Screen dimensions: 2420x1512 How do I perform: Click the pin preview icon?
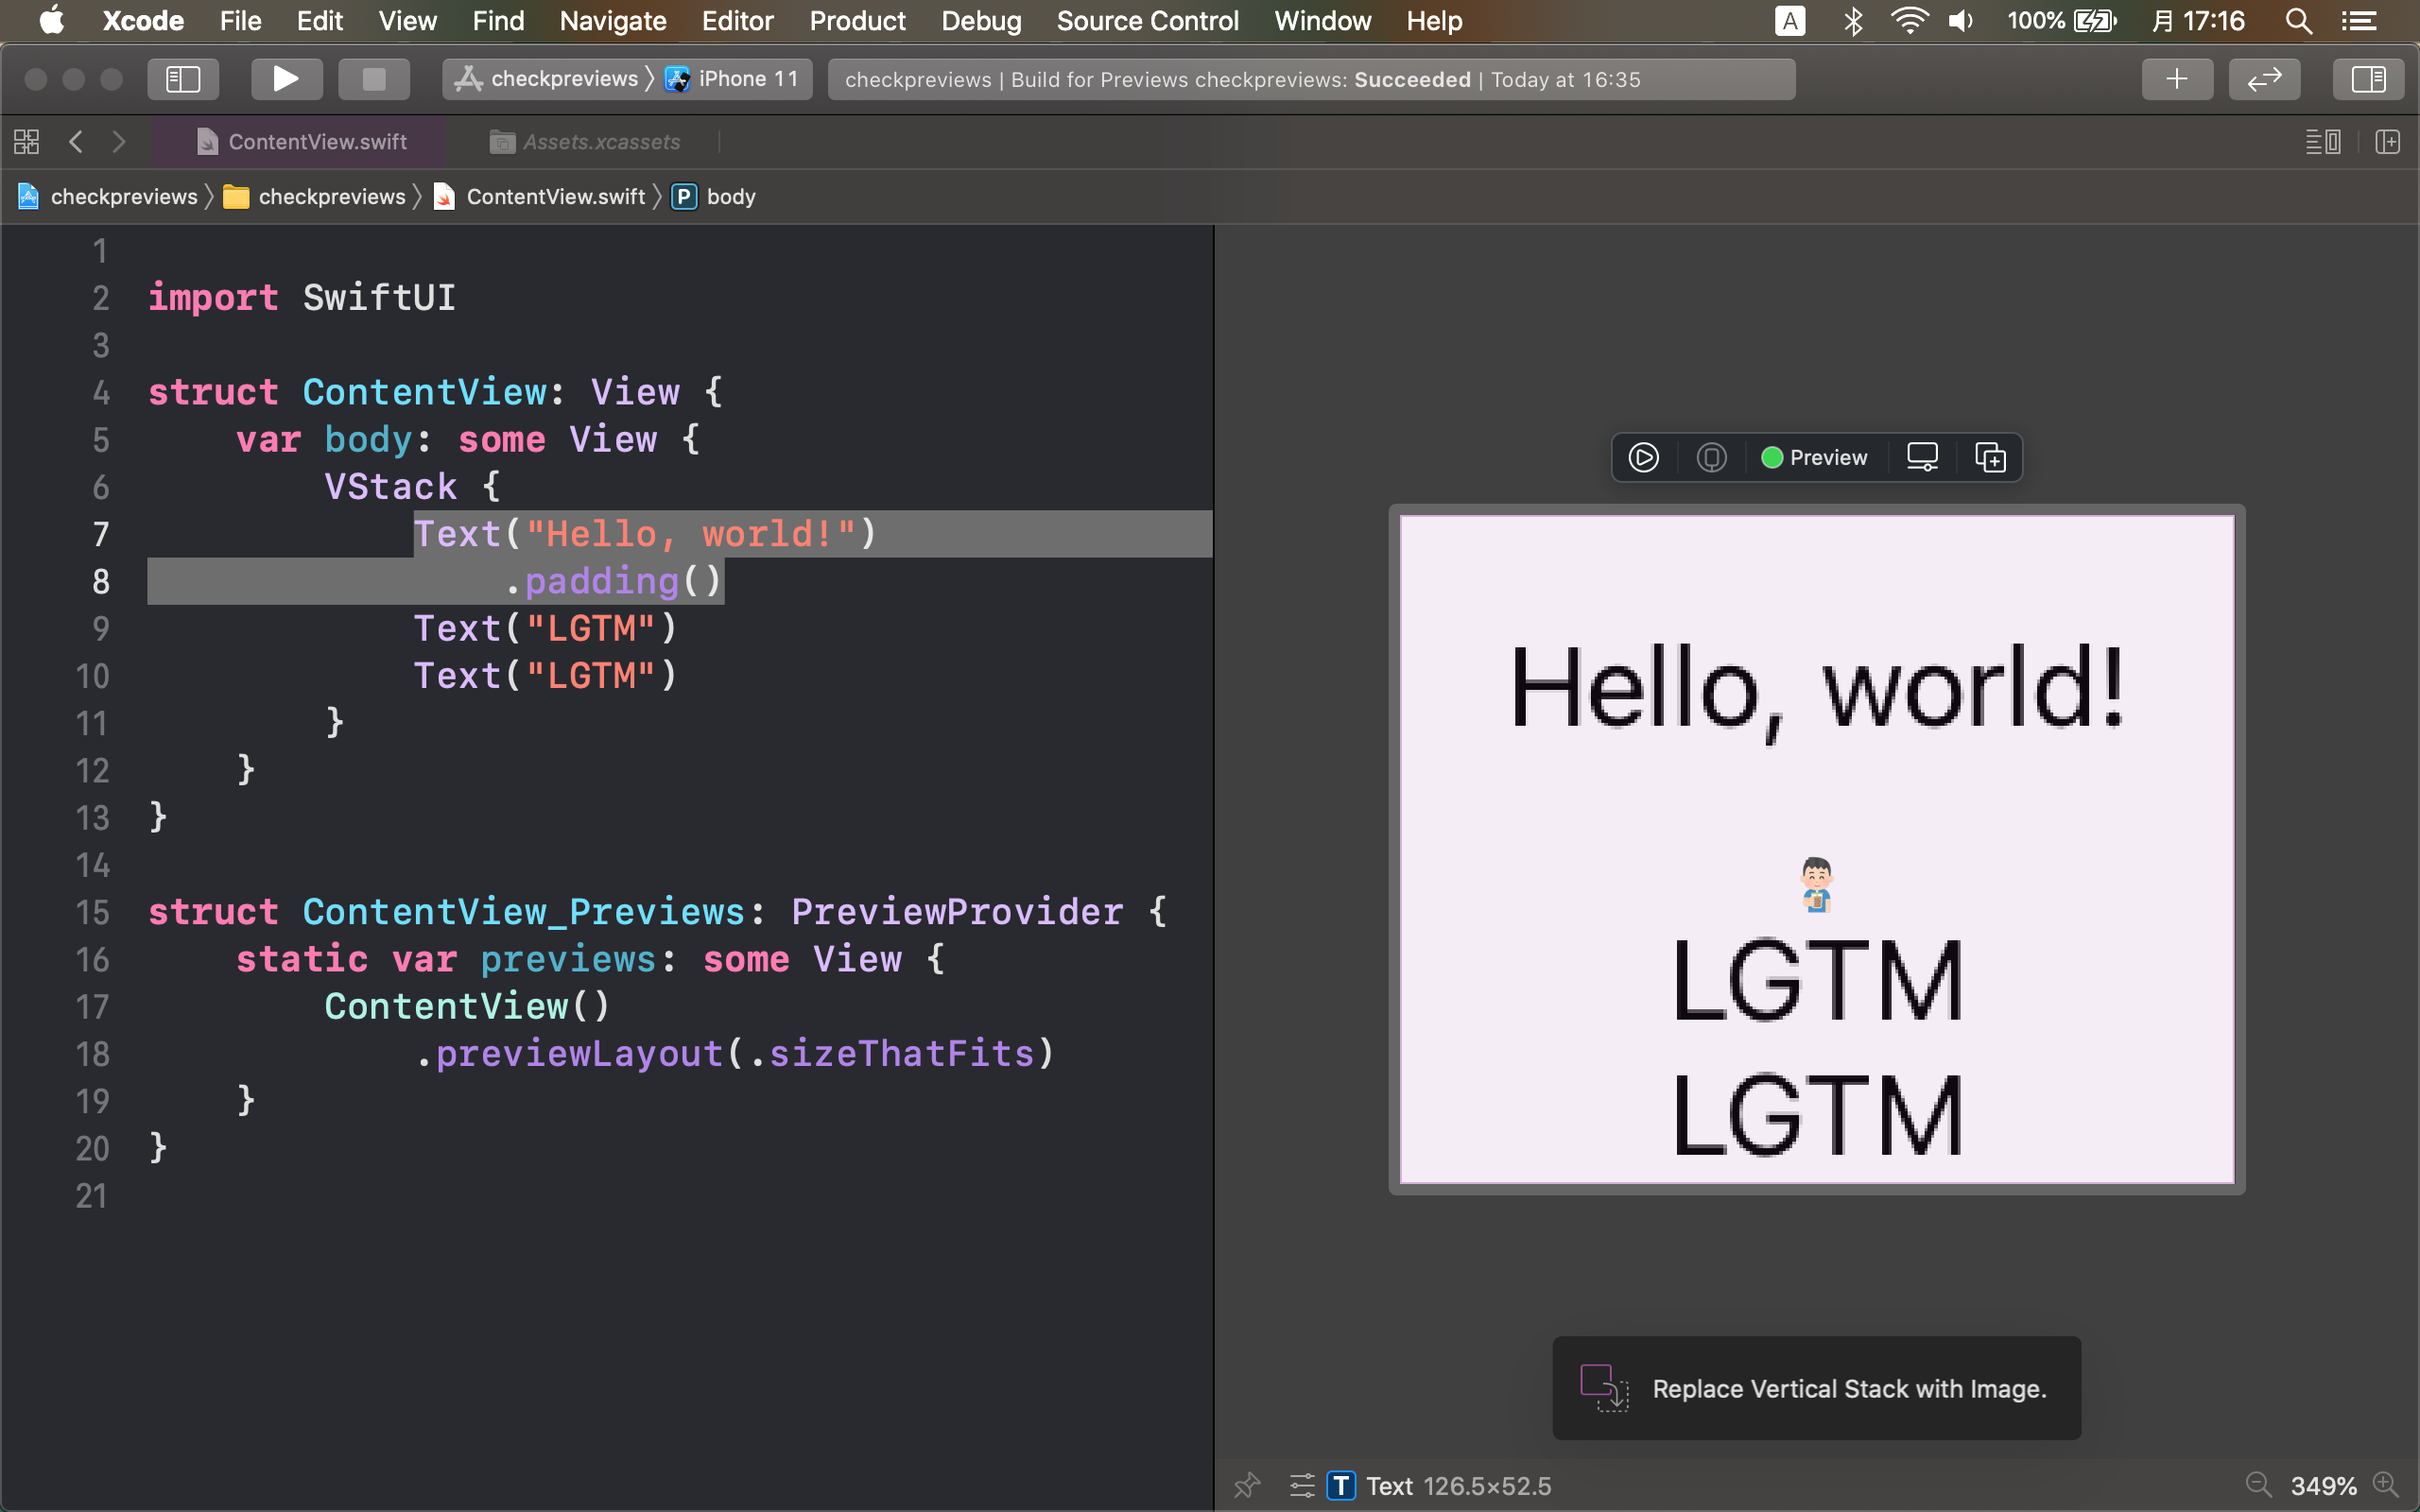tap(1247, 1485)
